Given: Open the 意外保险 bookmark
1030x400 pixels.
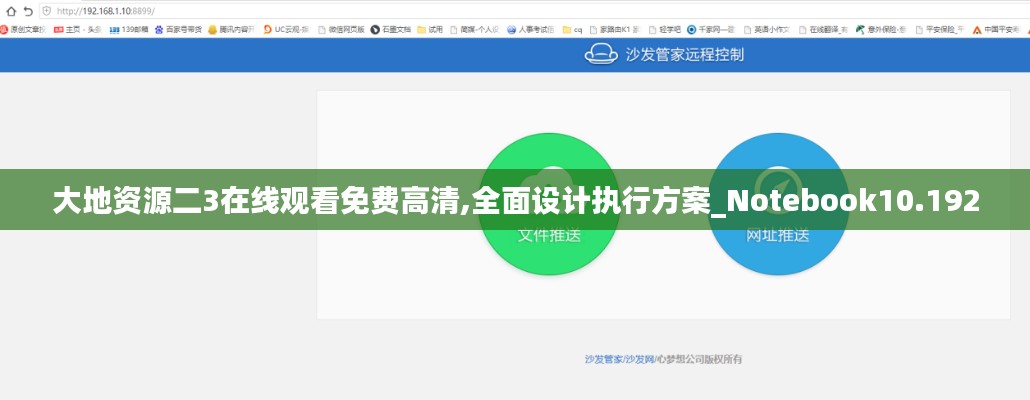Looking at the screenshot, I should 880,30.
